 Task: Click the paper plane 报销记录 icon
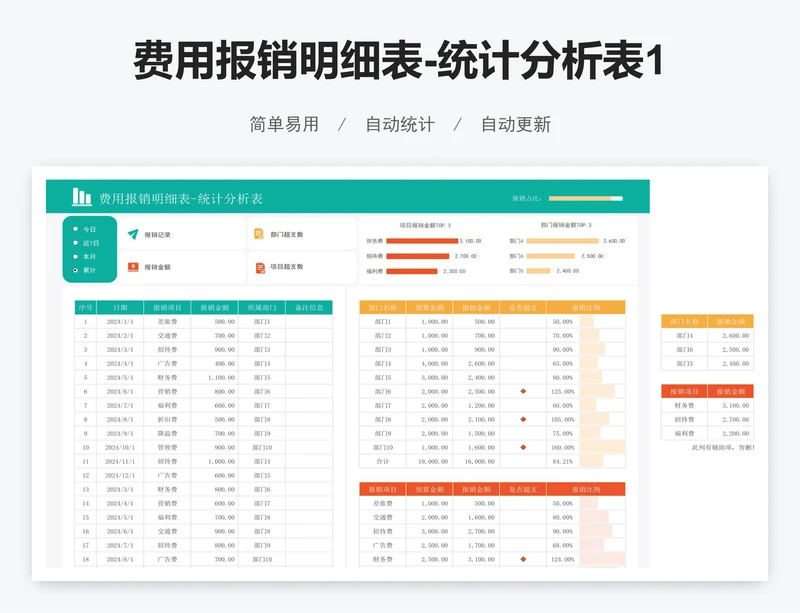click(x=133, y=234)
